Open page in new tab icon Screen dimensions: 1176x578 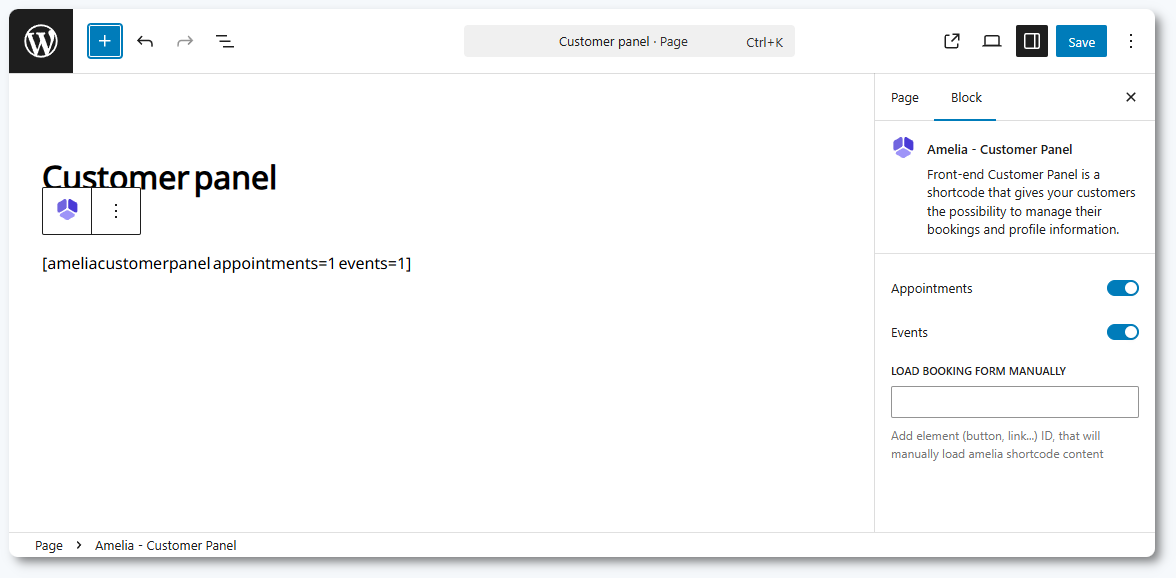[952, 42]
